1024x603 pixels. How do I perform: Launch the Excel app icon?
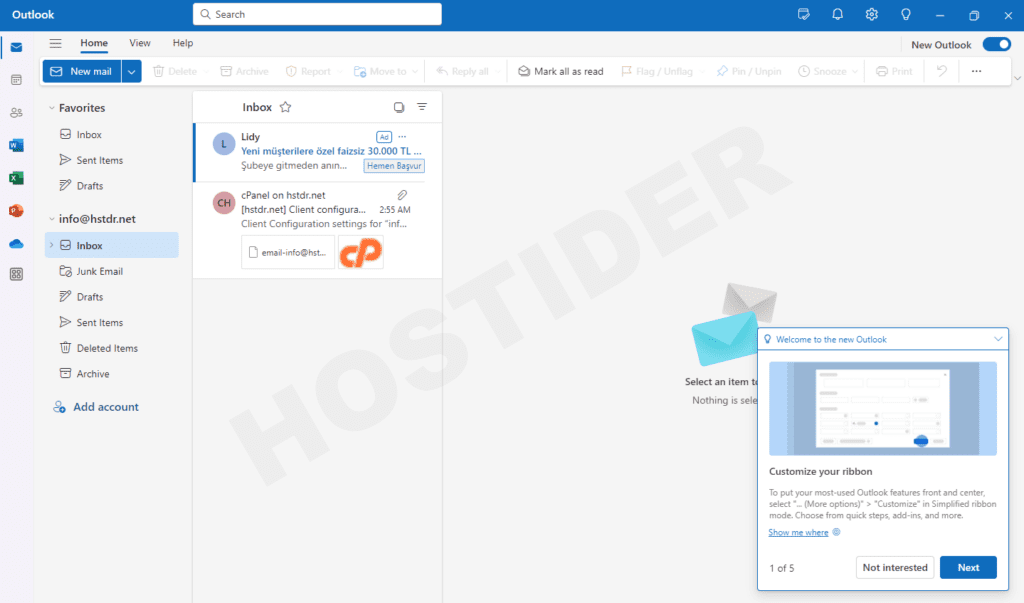[16, 178]
